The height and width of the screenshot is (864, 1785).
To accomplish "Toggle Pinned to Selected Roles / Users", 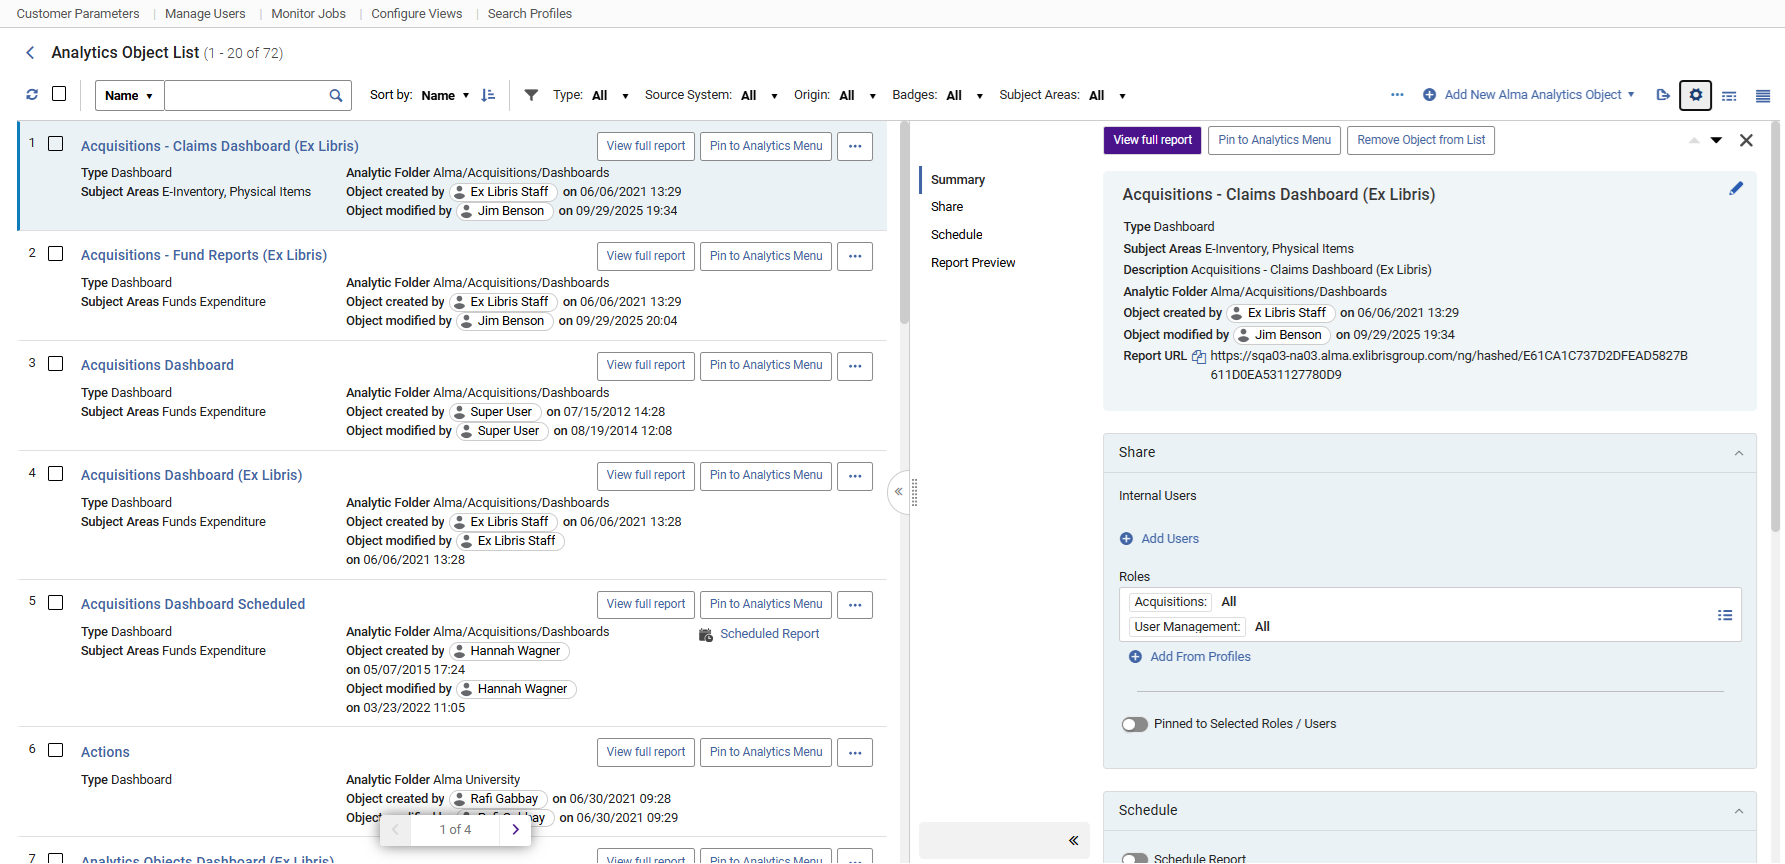I will click(1134, 725).
